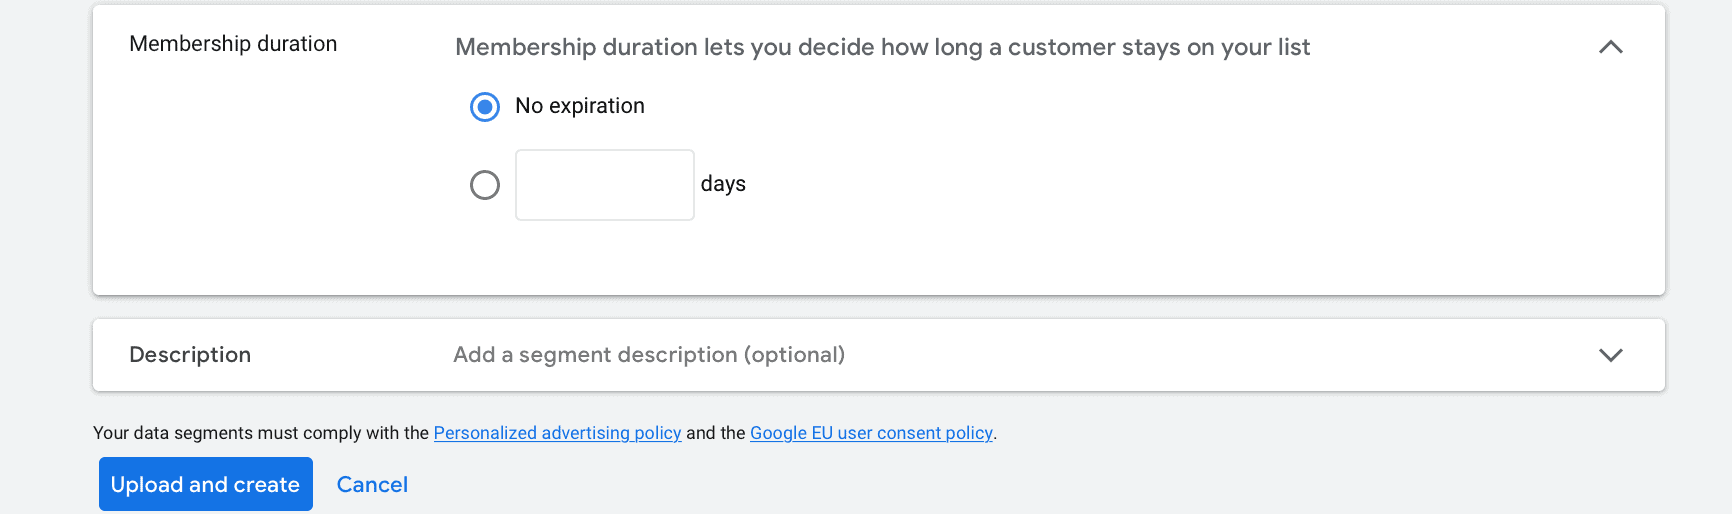This screenshot has width=1732, height=514.
Task: Click the words 'and the' between the policy links
Action: (x=716, y=433)
